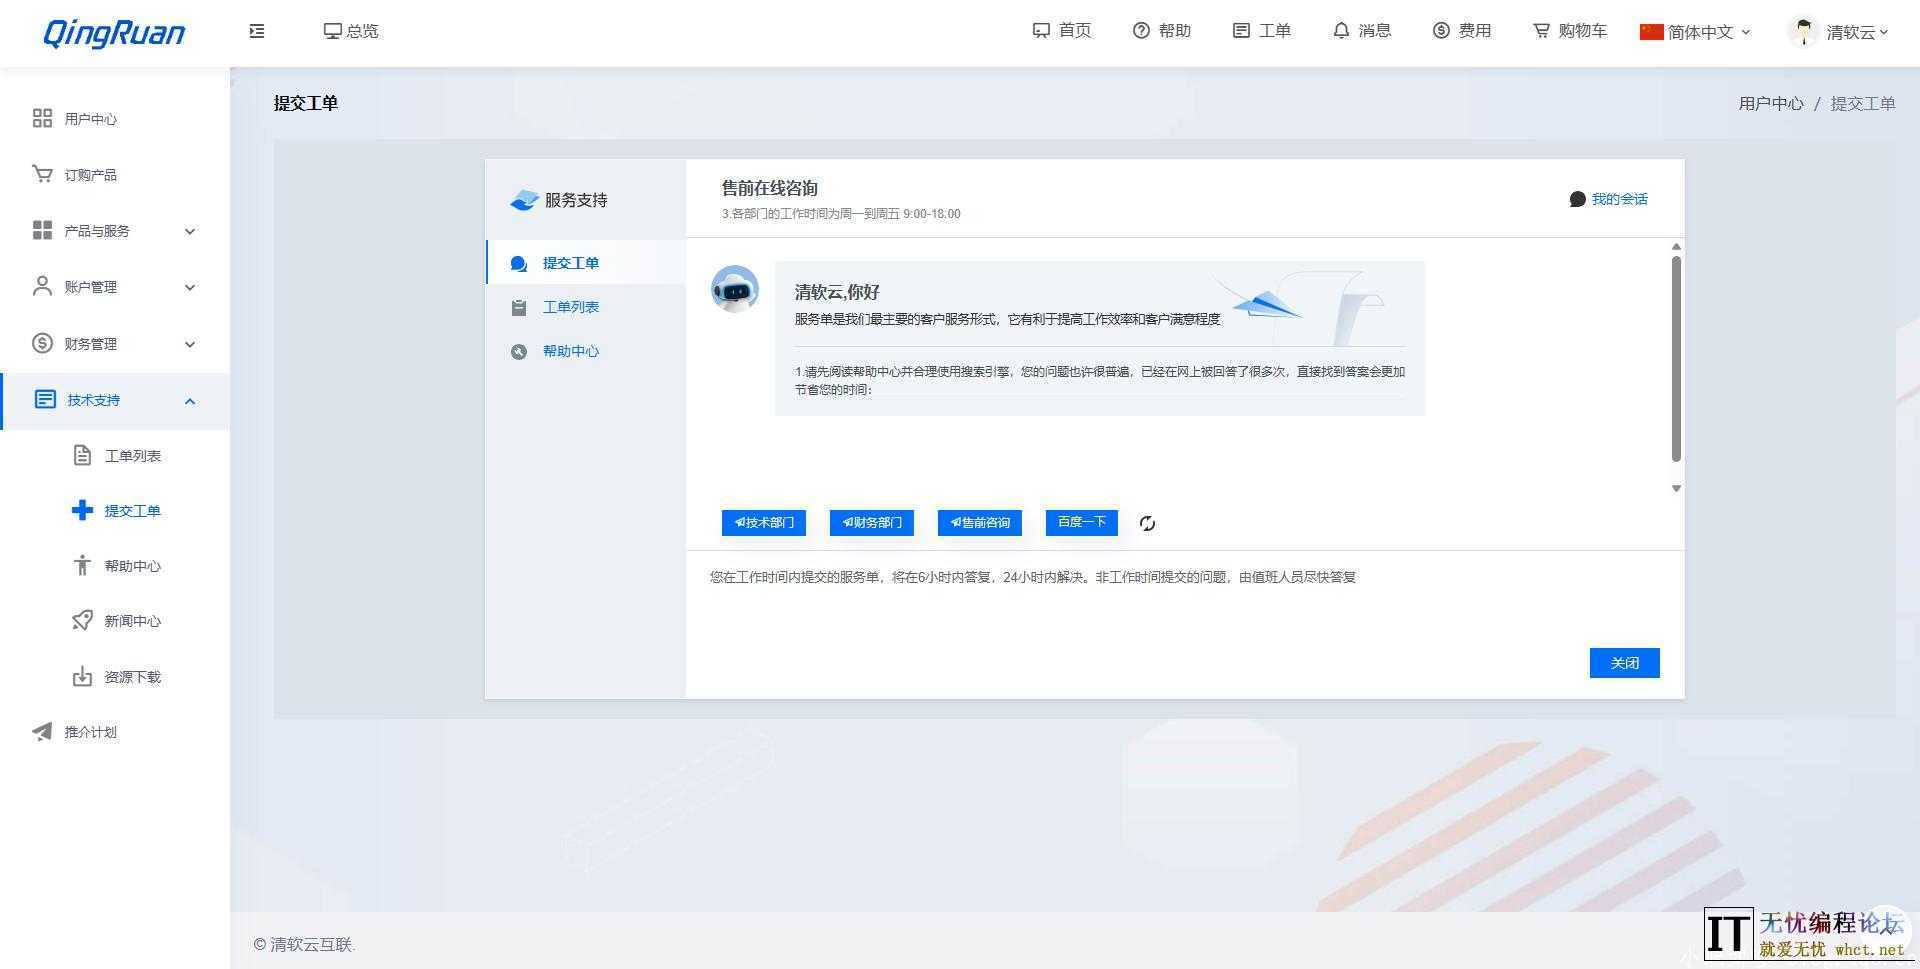Click the refresh icon beside 百度一下

pyautogui.click(x=1147, y=523)
